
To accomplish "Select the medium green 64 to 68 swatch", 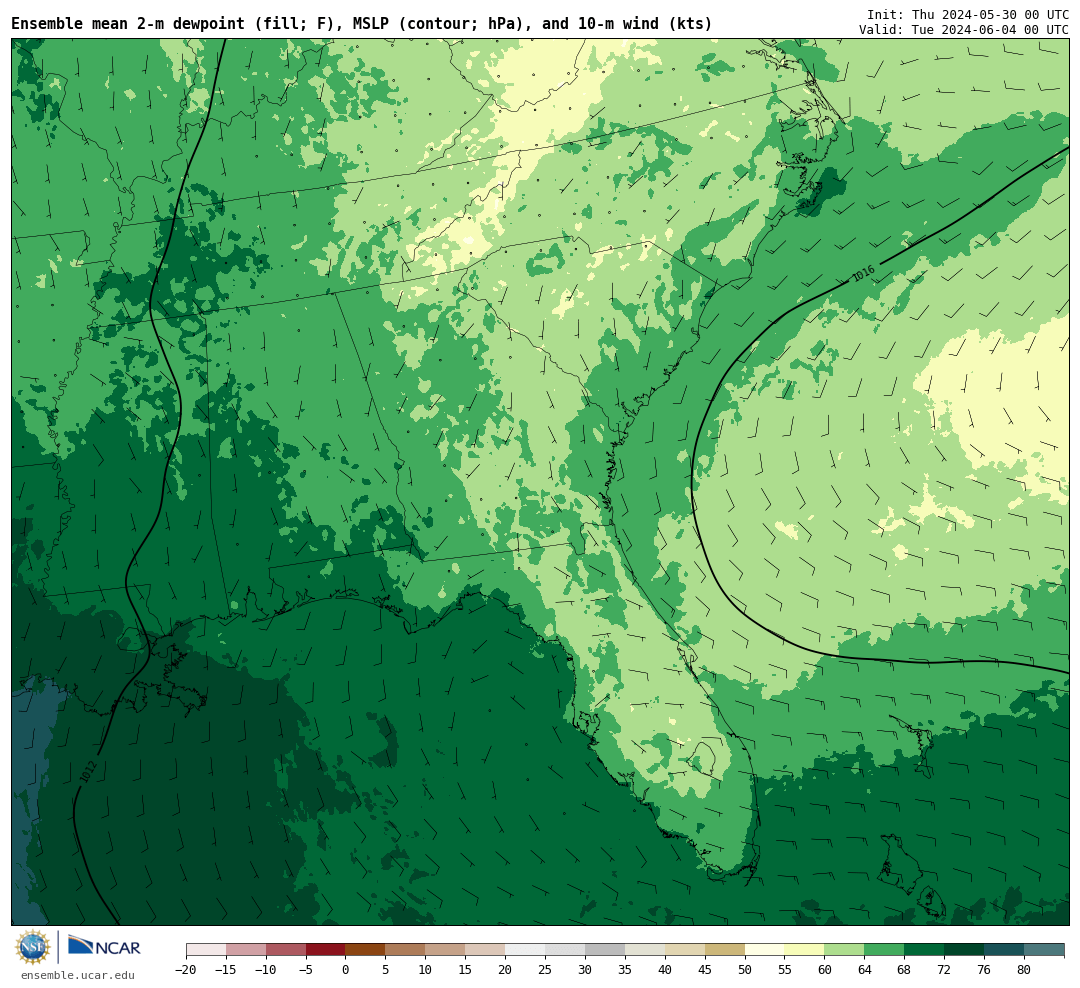I will pyautogui.click(x=884, y=950).
